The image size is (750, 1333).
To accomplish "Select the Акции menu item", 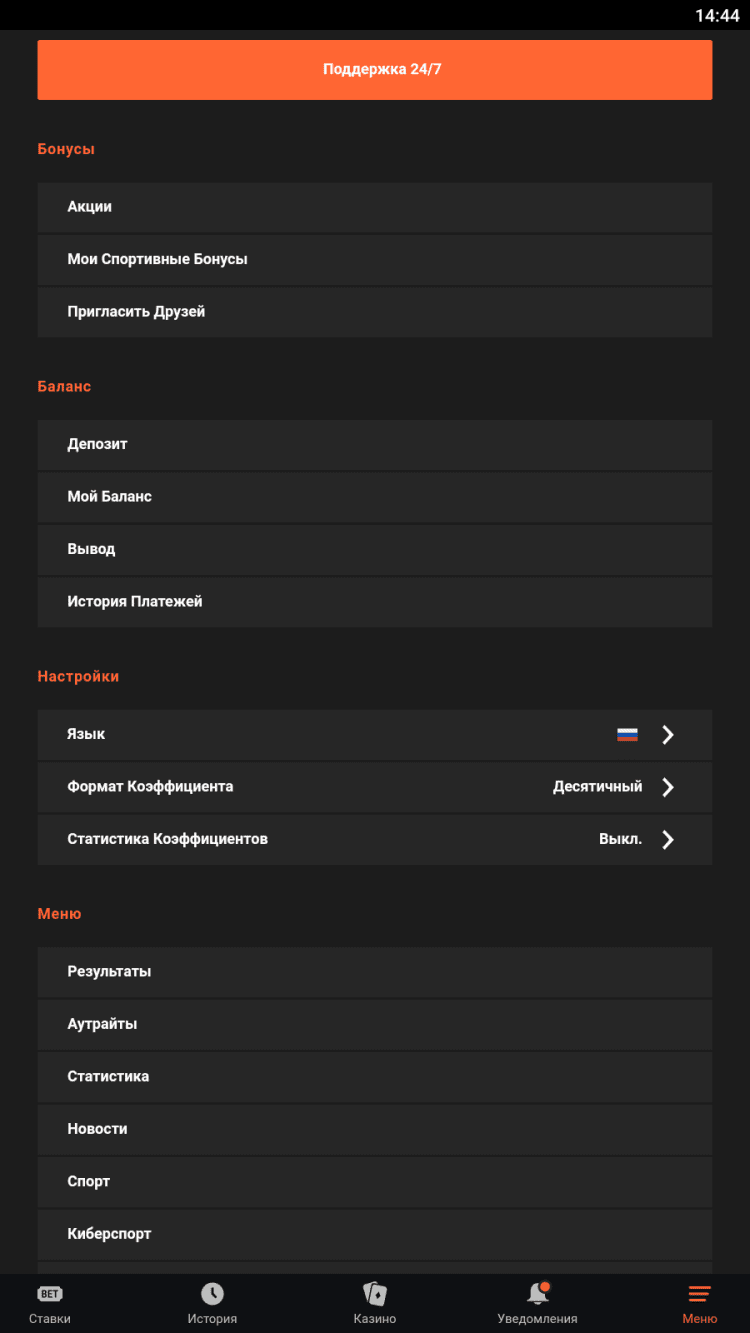I will tap(90, 207).
